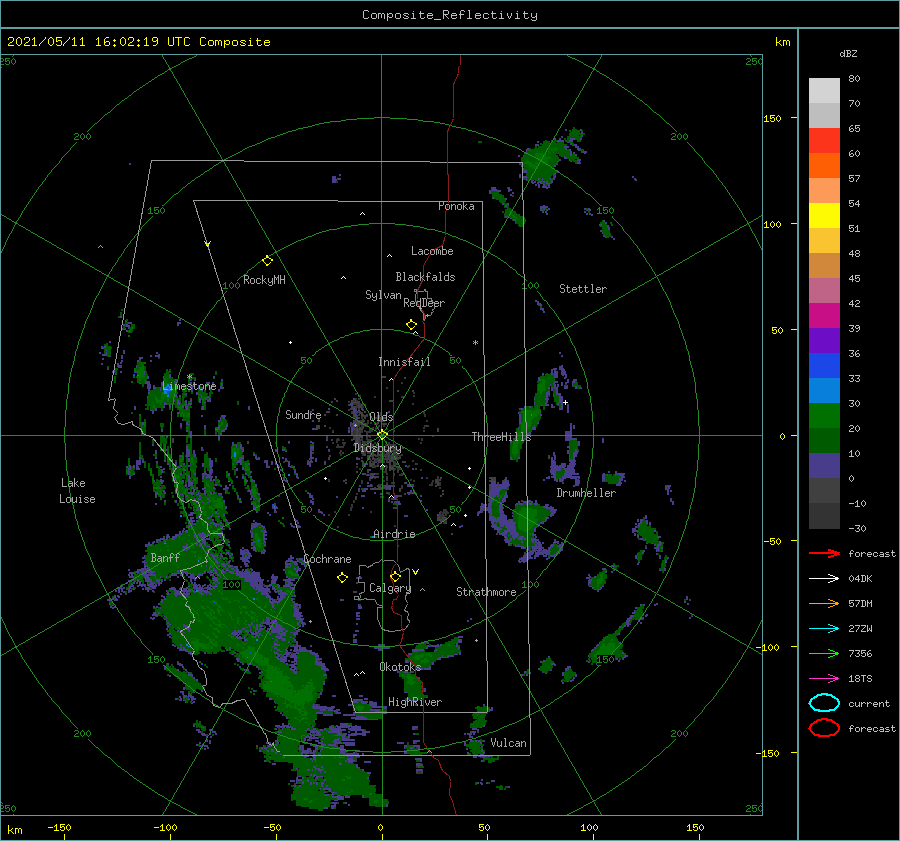The image size is (900, 841).
Task: Click the HighRiver city label
Action: [415, 702]
